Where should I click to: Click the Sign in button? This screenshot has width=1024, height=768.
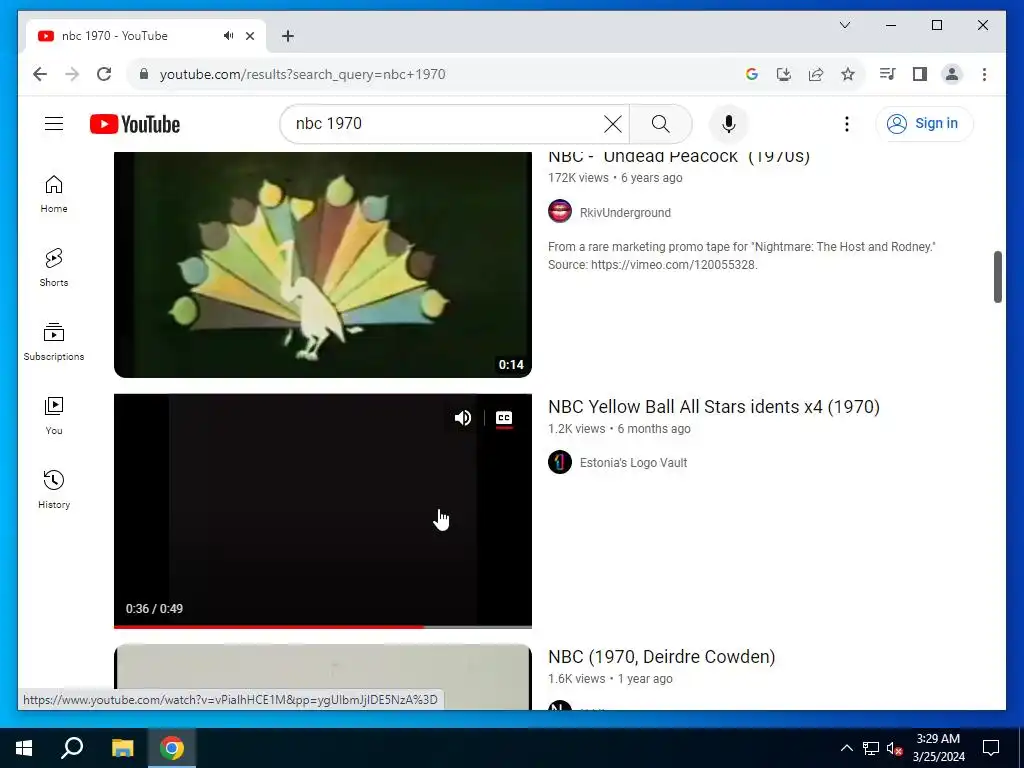[x=924, y=123]
